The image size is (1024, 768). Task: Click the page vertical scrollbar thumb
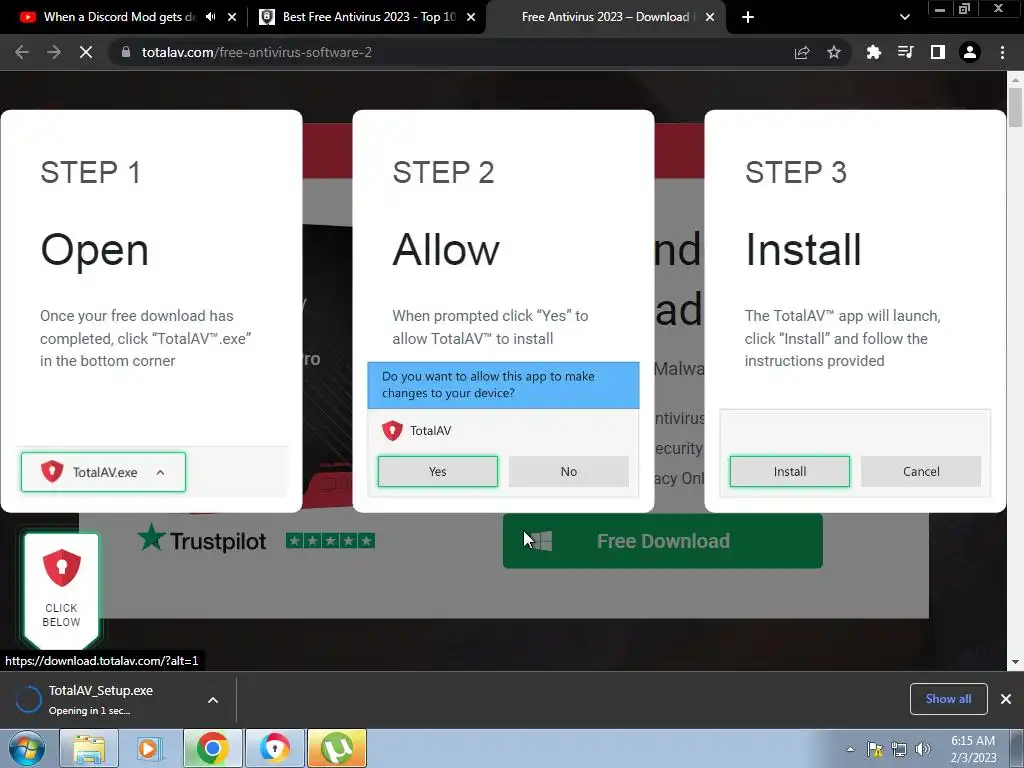tap(1015, 108)
